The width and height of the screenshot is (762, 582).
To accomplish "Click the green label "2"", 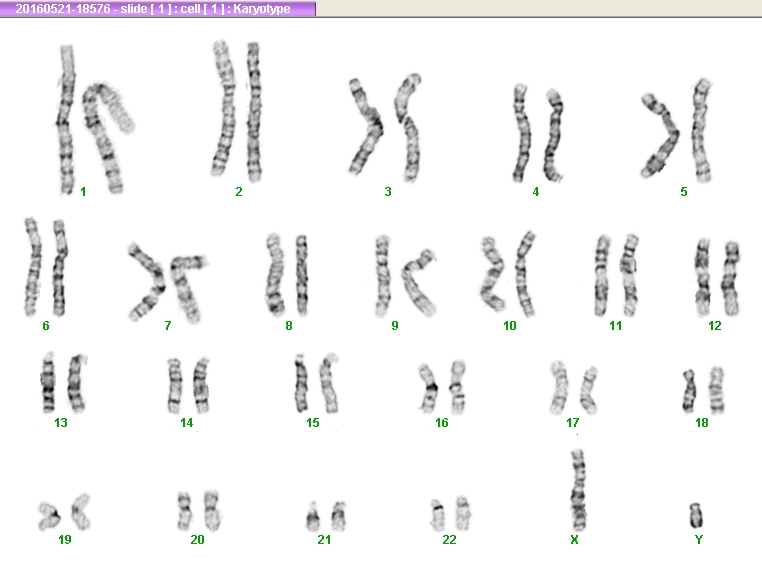I will coord(239,191).
